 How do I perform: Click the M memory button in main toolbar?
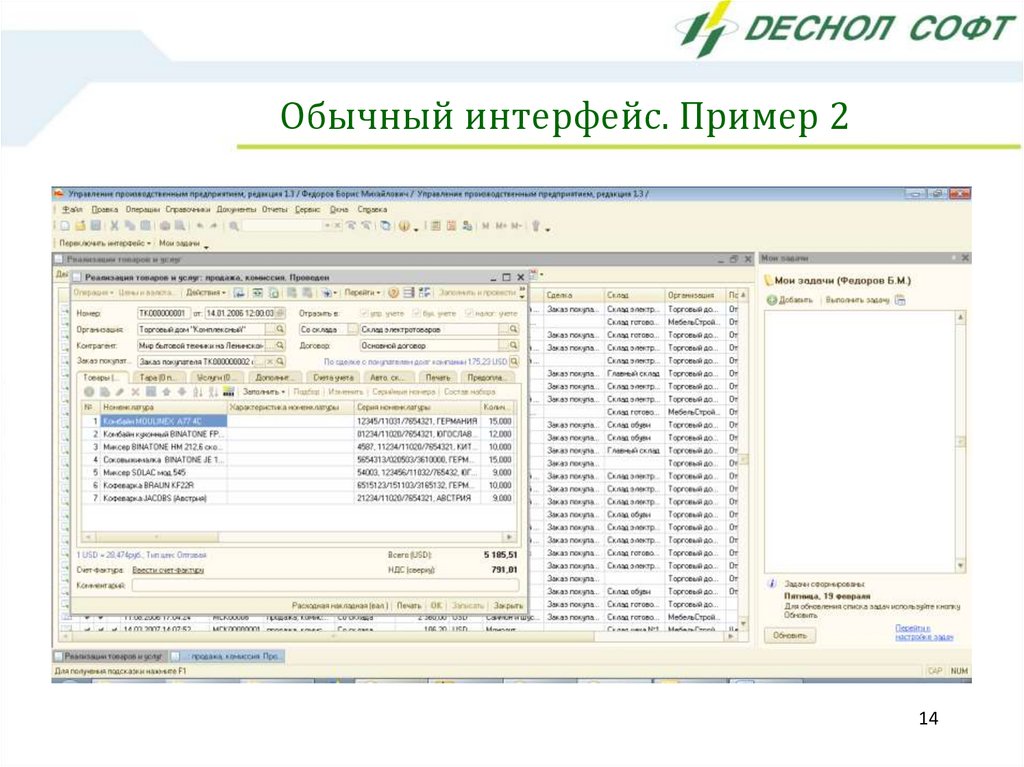pyautogui.click(x=485, y=226)
